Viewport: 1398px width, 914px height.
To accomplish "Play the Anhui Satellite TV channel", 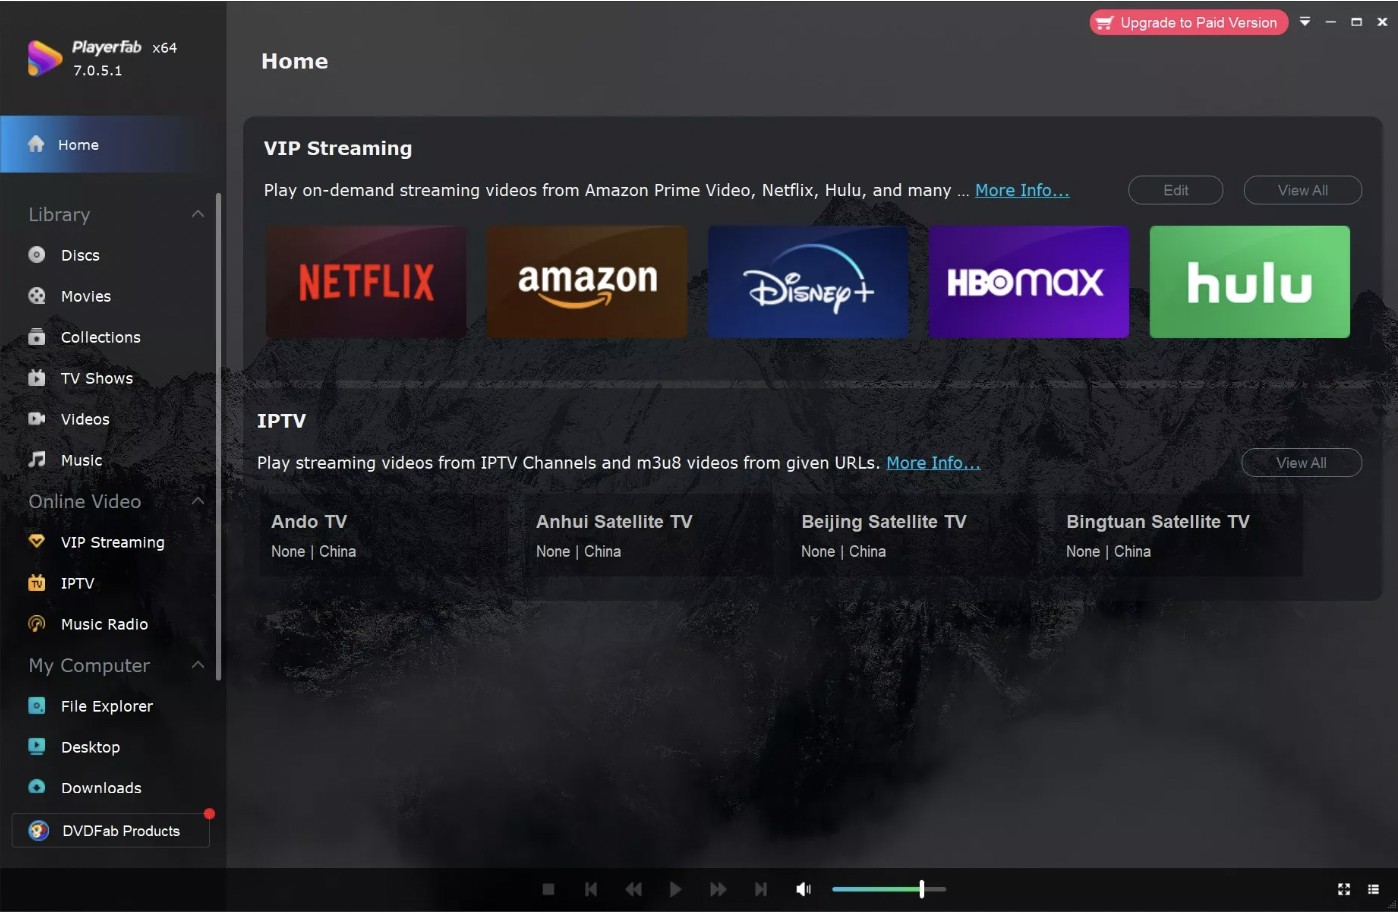I will pos(651,536).
